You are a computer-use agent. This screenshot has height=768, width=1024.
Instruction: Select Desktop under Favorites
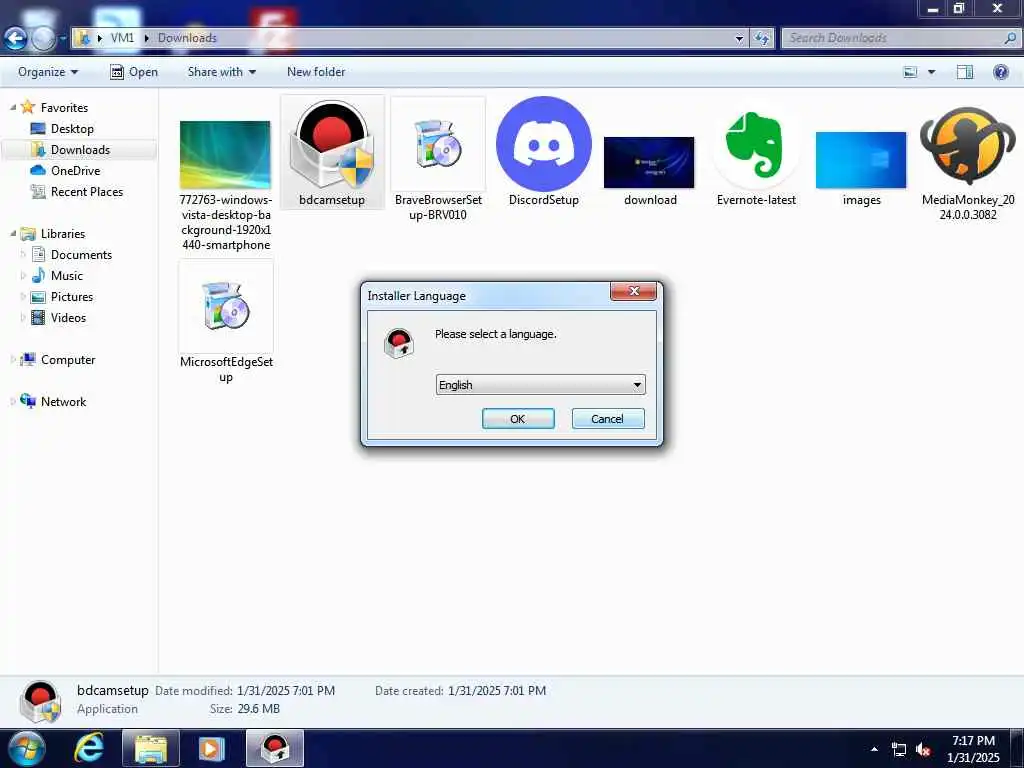tap(72, 129)
